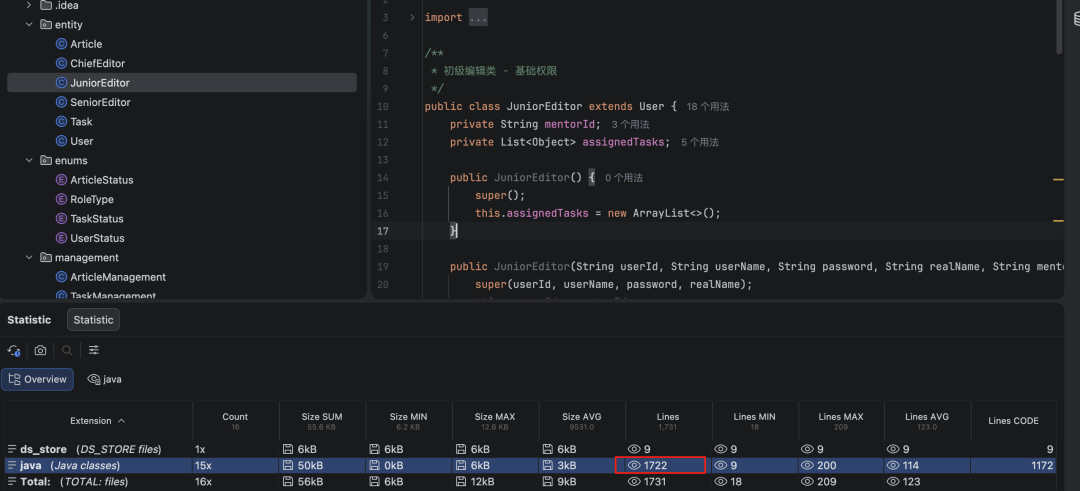
Task: Click the .idea folder icon
Action: [45, 6]
